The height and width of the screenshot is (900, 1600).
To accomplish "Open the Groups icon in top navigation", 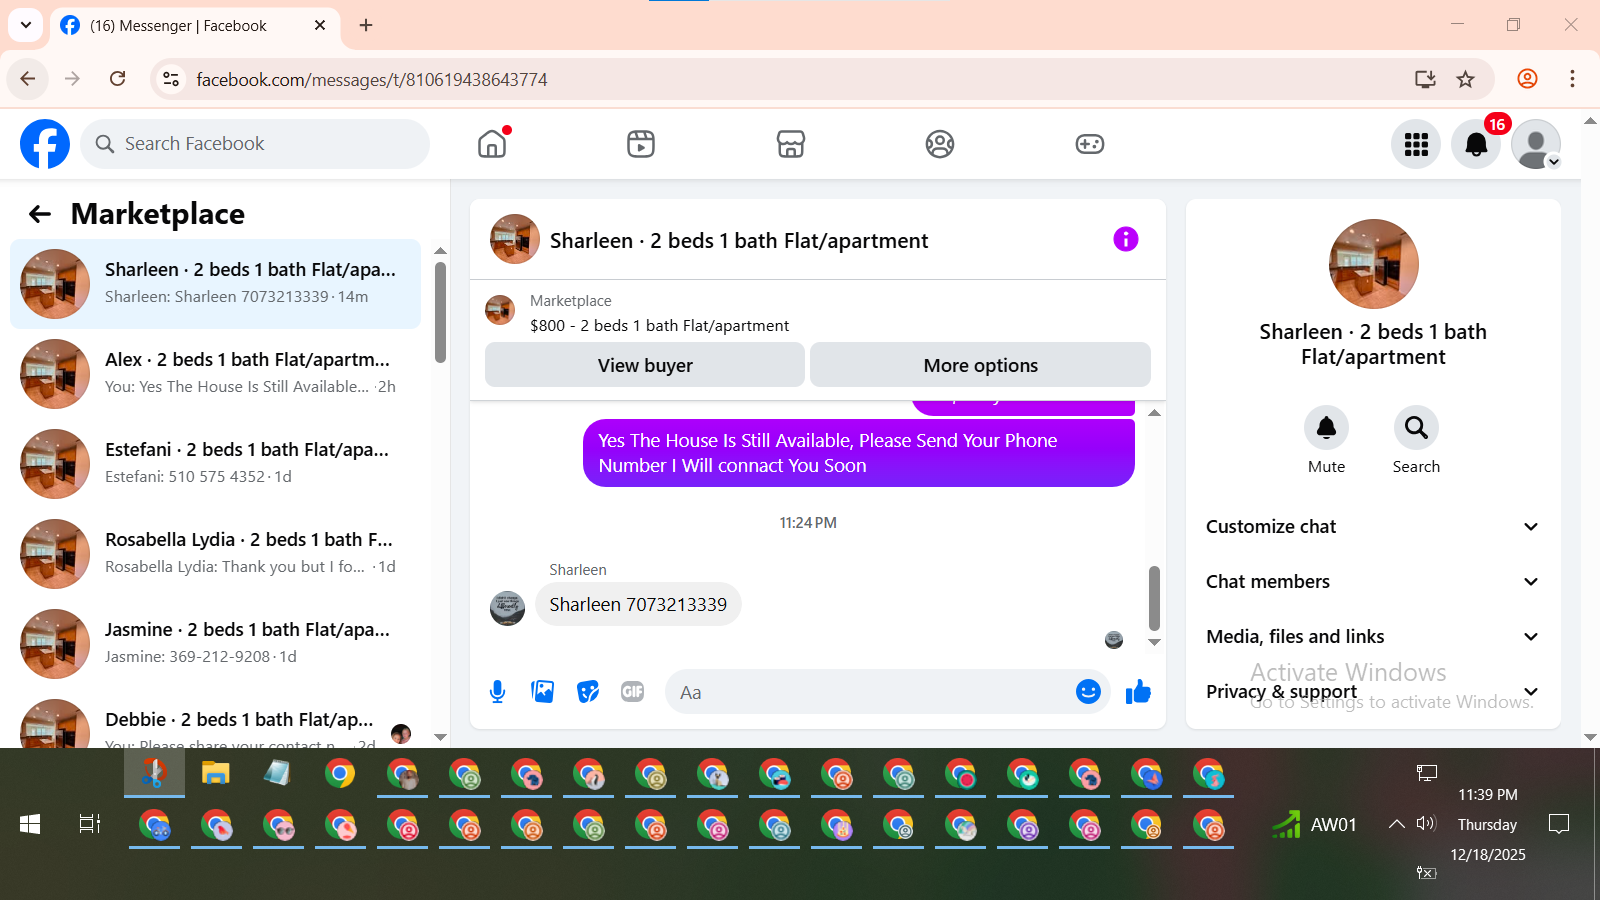I will pyautogui.click(x=940, y=144).
